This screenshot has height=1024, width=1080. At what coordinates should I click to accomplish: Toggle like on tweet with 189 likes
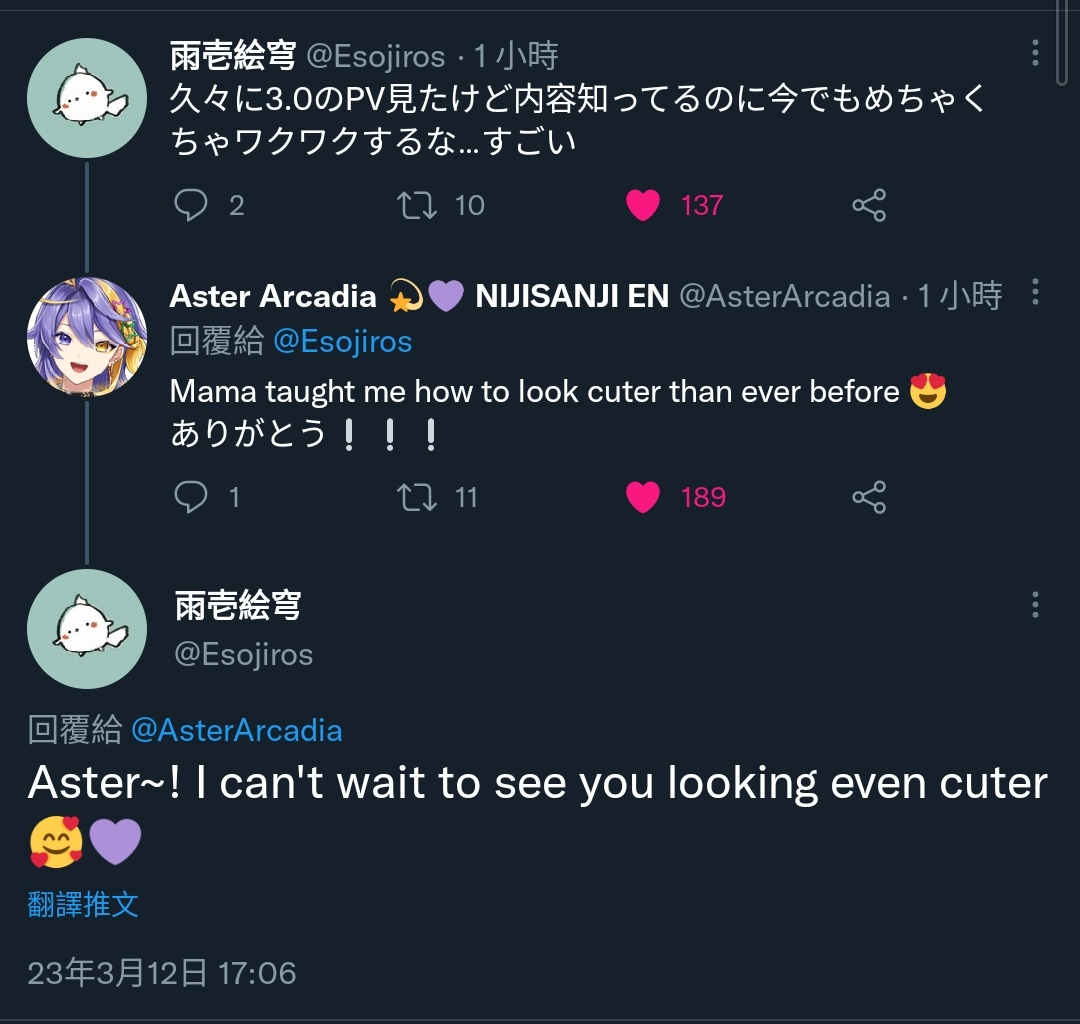(643, 497)
